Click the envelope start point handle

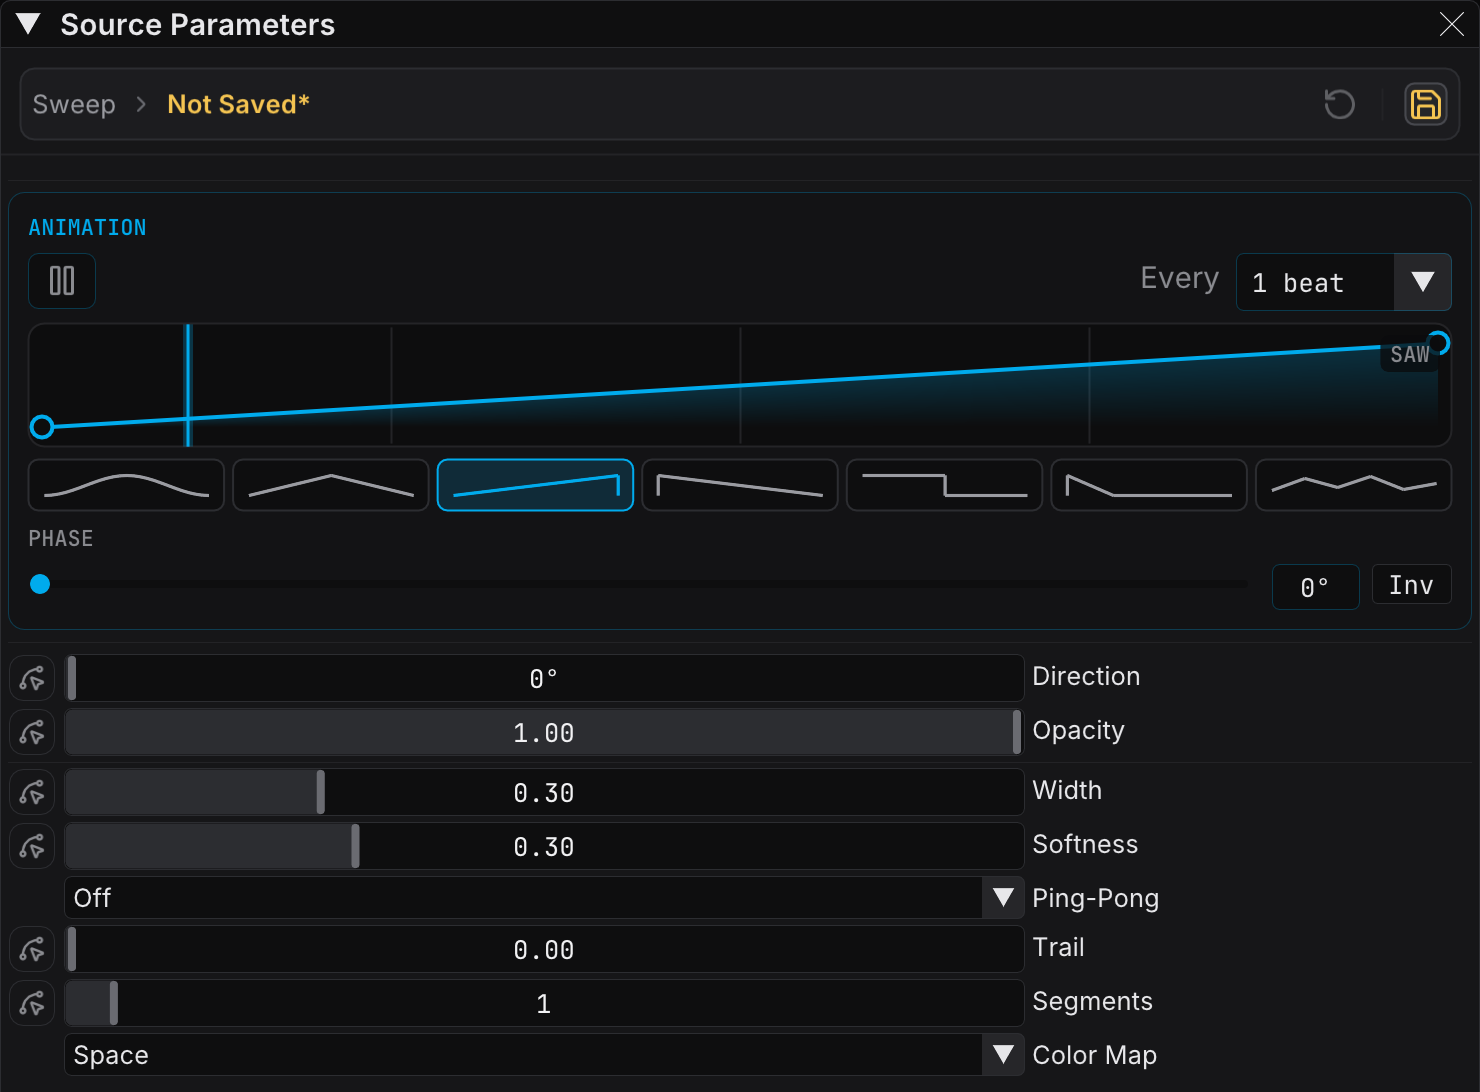[41, 428]
